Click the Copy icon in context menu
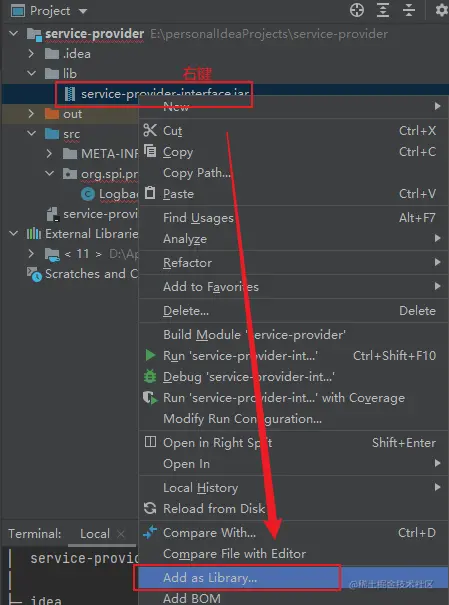Viewport: 449px width, 605px height. (150, 150)
